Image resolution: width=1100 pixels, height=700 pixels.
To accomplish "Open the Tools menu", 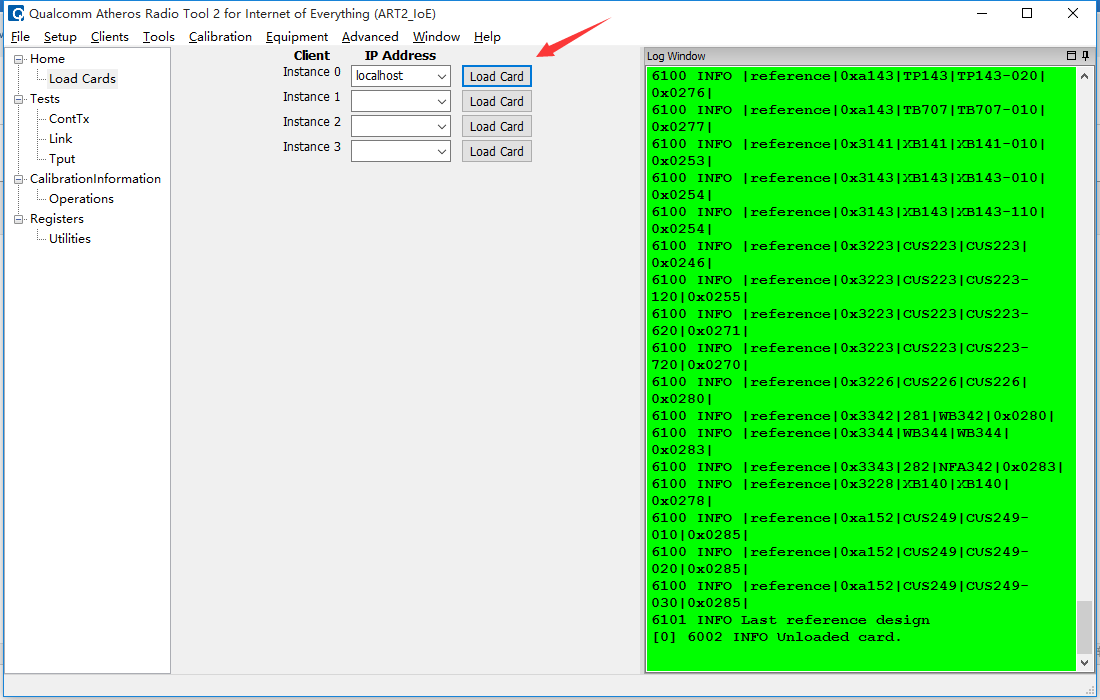I will [x=159, y=36].
